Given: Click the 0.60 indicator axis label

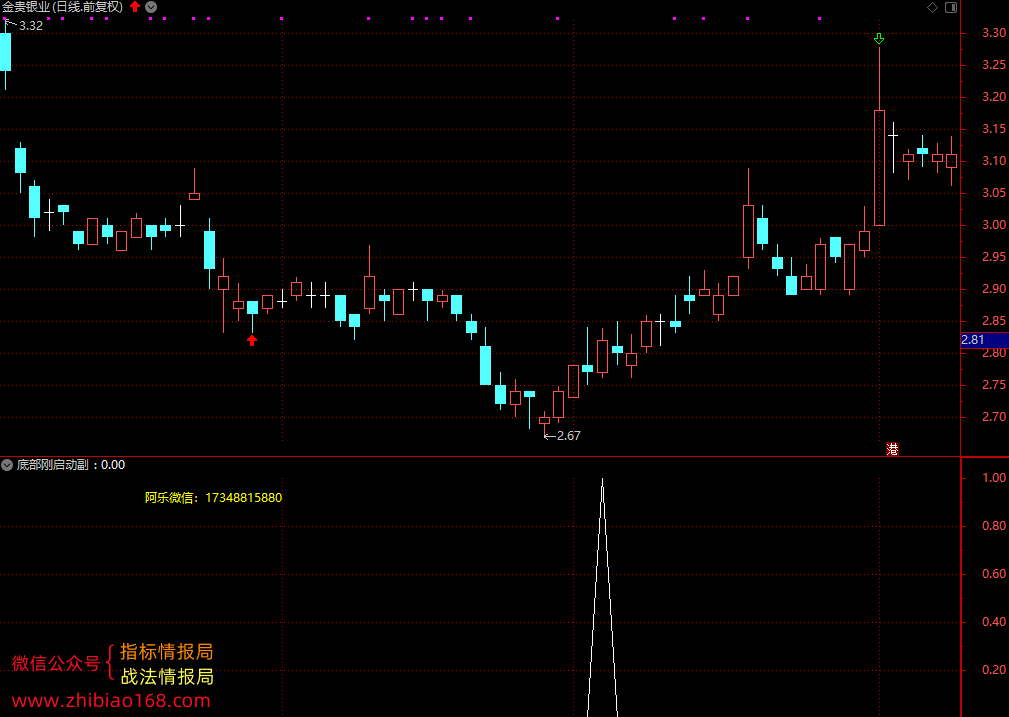Looking at the screenshot, I should [994, 573].
